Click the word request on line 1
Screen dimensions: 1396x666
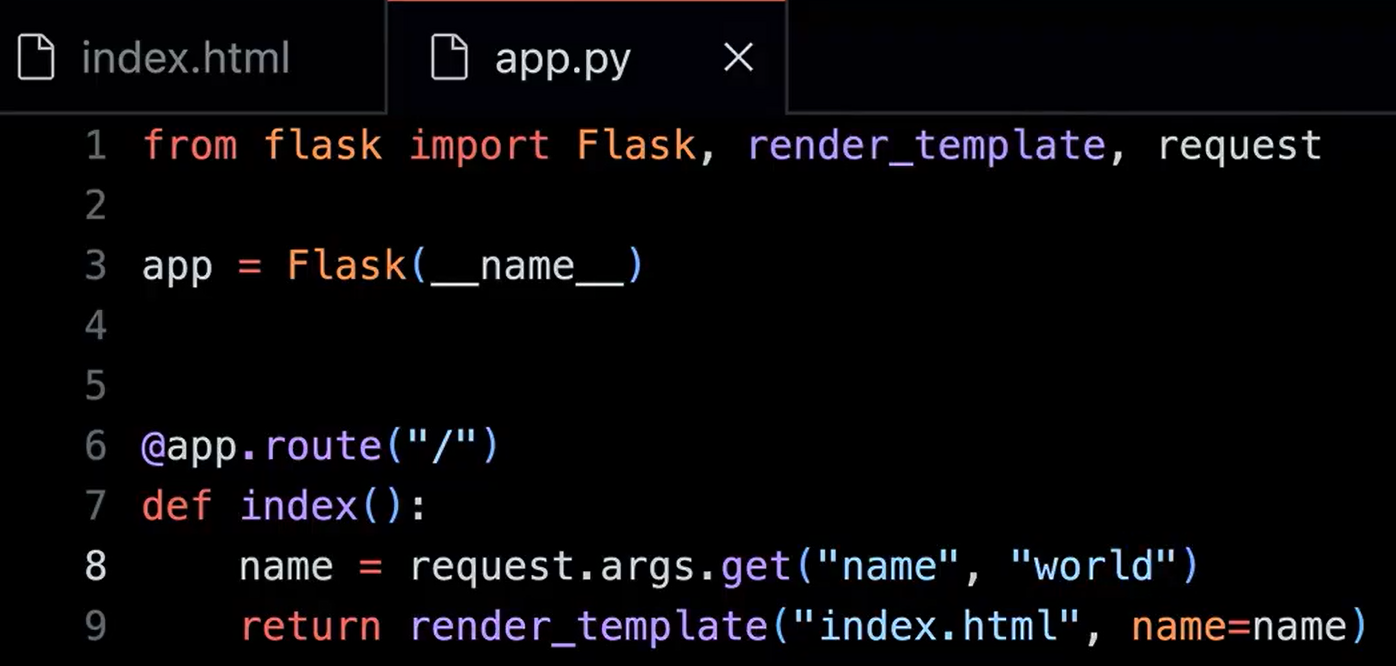tap(1239, 146)
